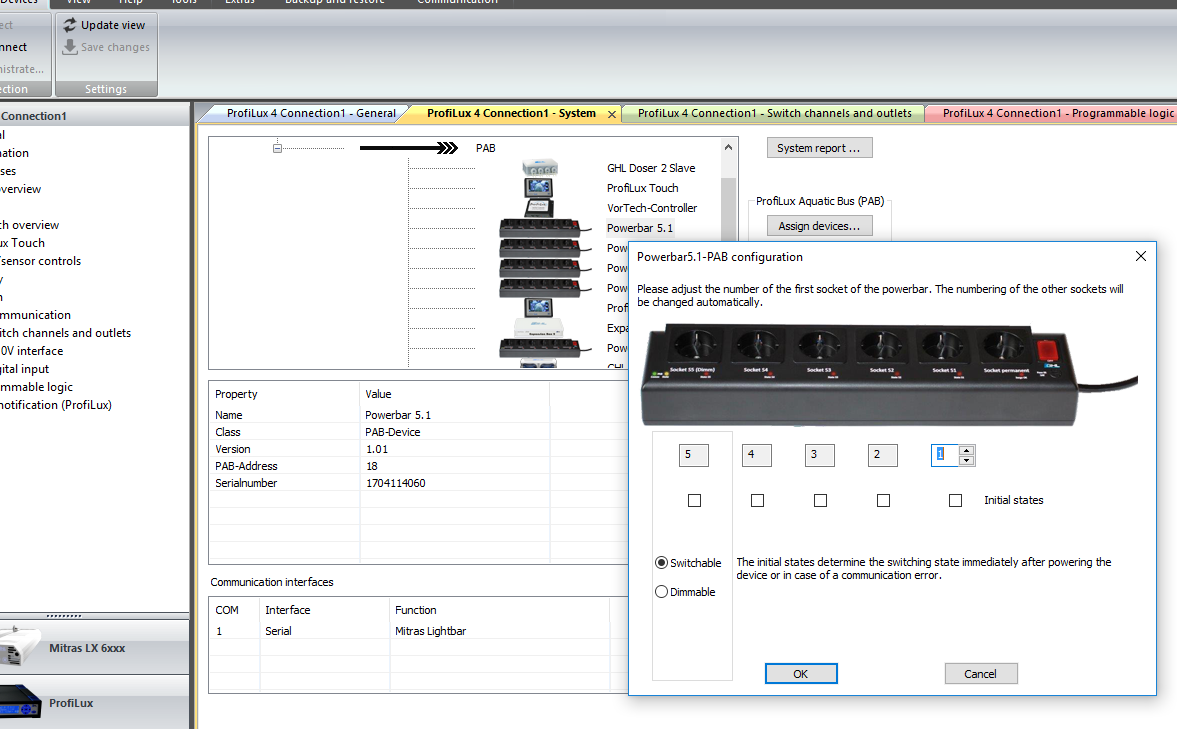
Task: Select ProfiLux Touch label in device tree
Action: point(643,188)
